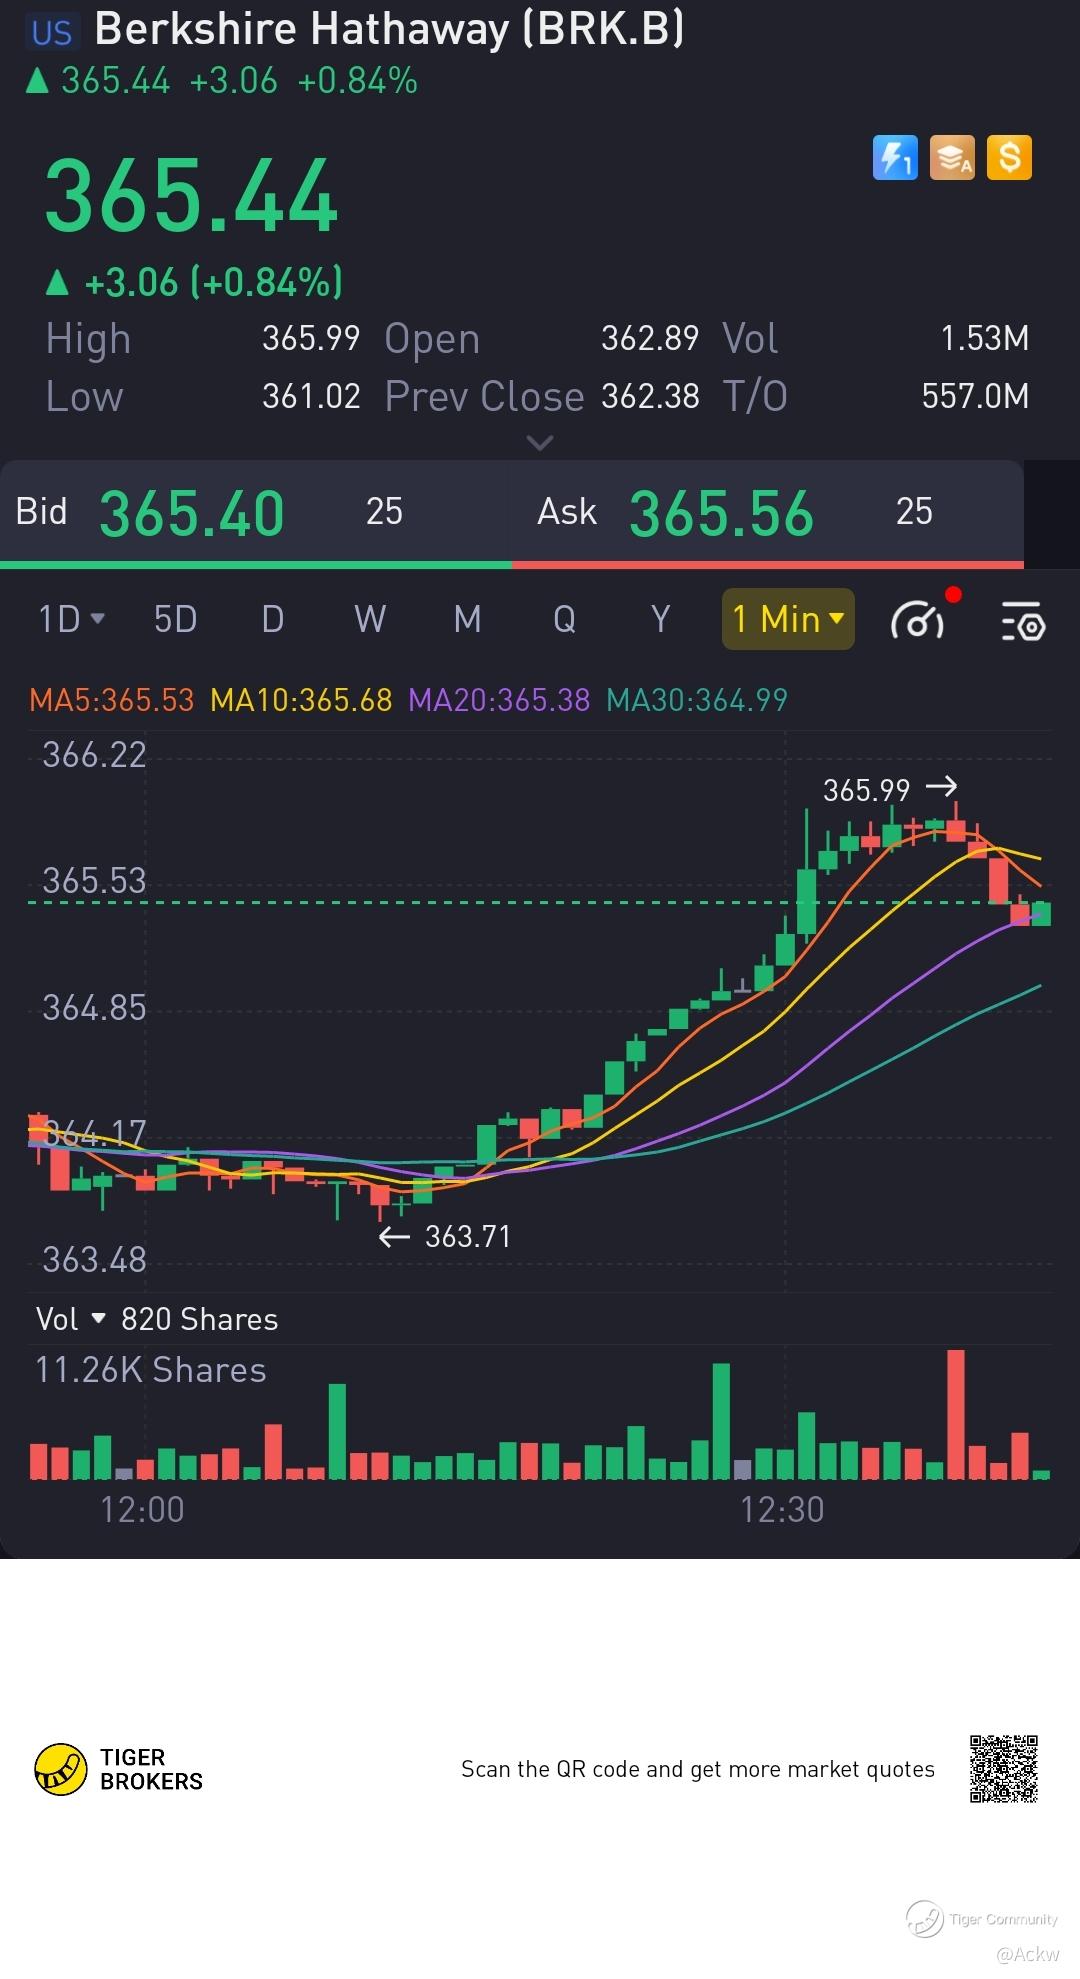Tap the 11.26K Shares volume label
Viewport: 1080px width, 1979px height.
[x=151, y=1370]
